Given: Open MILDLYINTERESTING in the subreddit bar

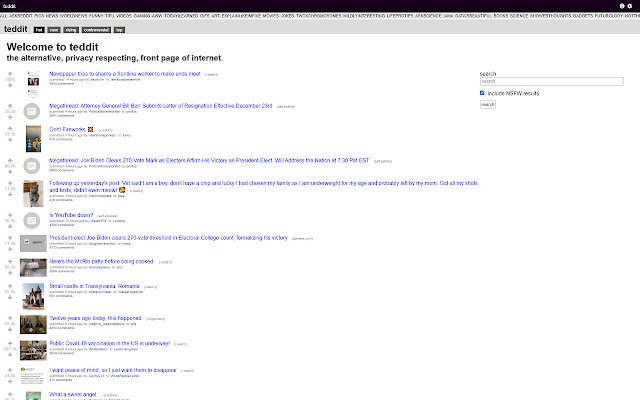Looking at the screenshot, I should click(x=364, y=16).
